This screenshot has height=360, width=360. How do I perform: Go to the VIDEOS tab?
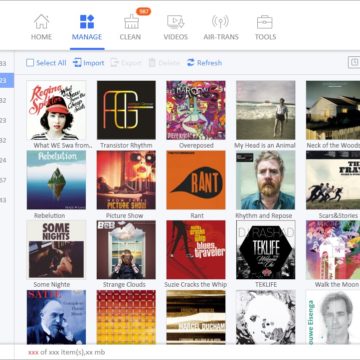[x=176, y=27]
